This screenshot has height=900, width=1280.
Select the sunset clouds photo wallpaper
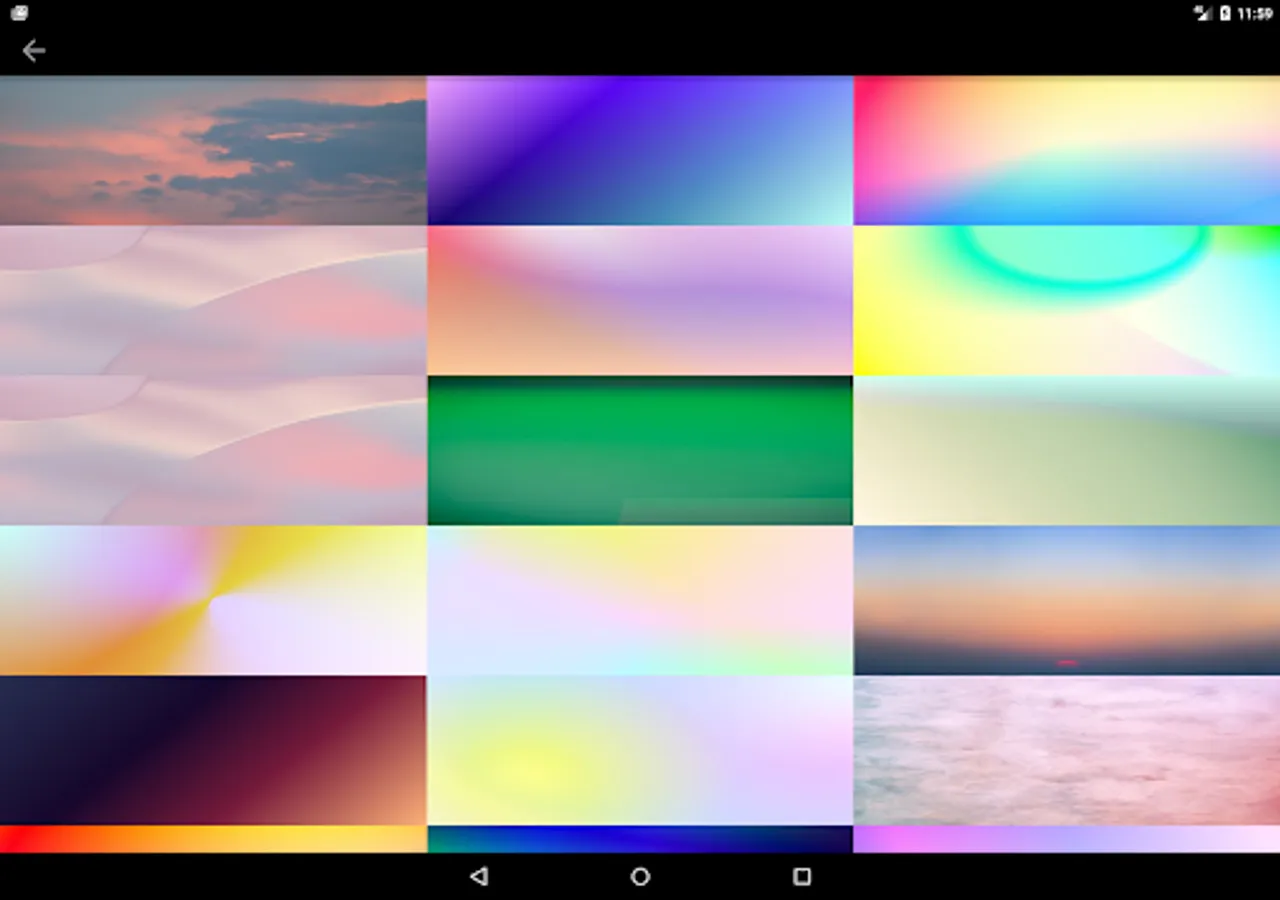213,150
